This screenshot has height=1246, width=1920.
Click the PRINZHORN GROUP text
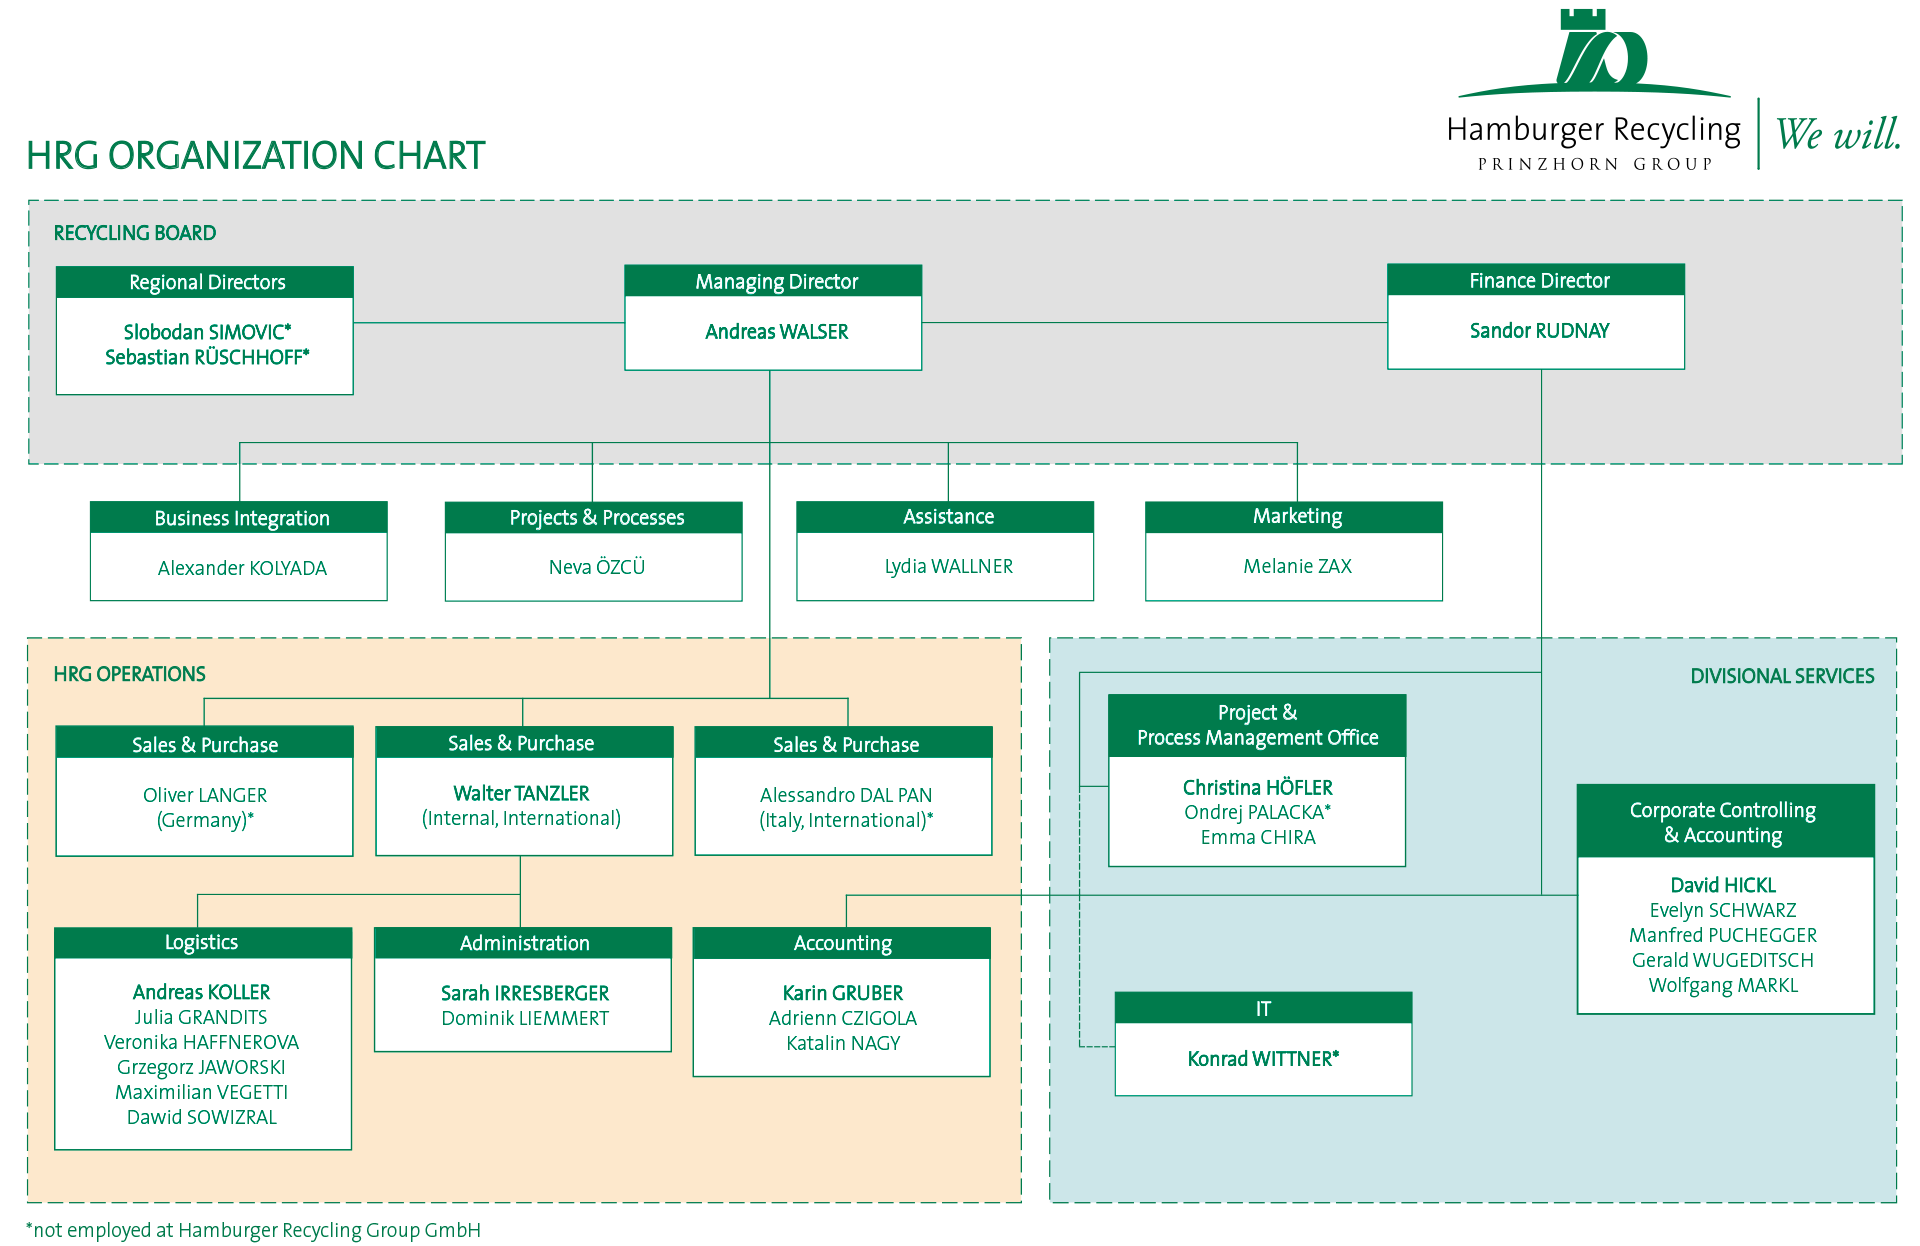click(x=1595, y=164)
